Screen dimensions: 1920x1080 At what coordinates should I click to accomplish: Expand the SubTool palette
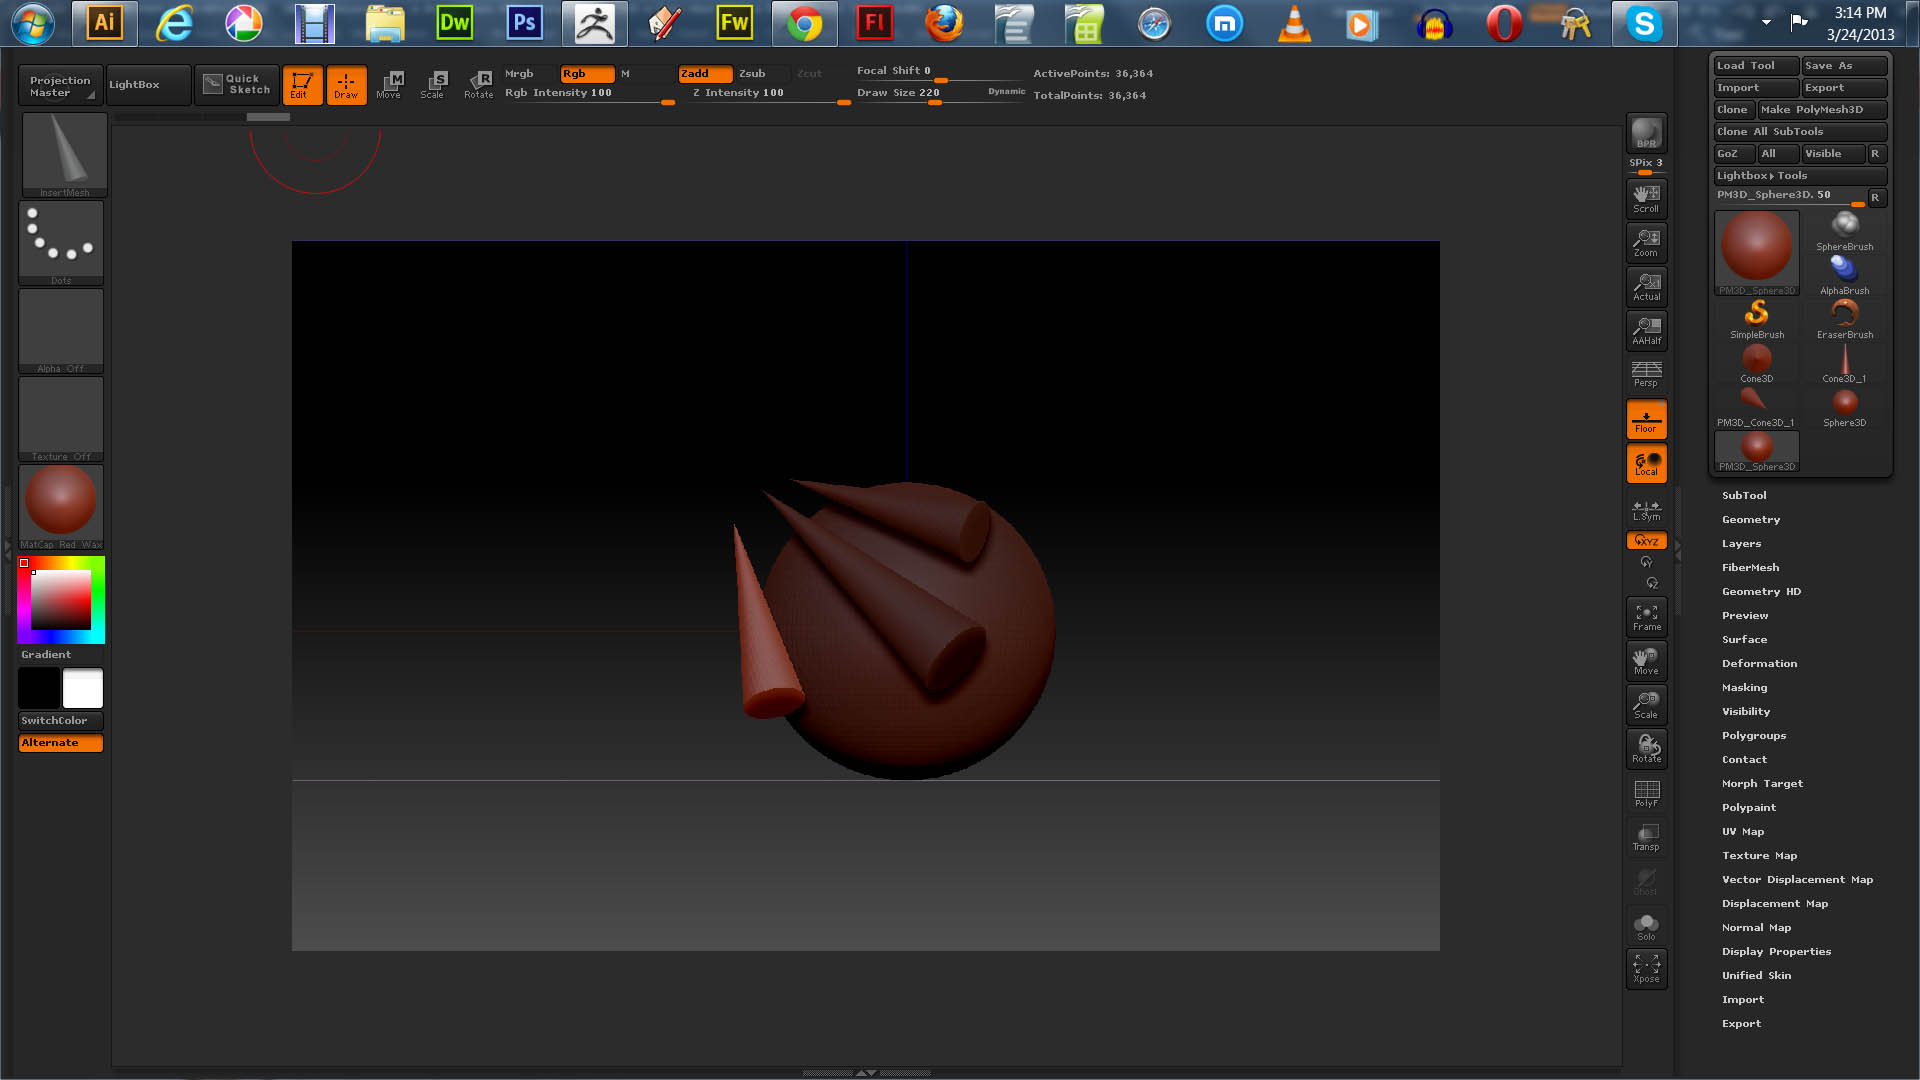pyautogui.click(x=1743, y=495)
